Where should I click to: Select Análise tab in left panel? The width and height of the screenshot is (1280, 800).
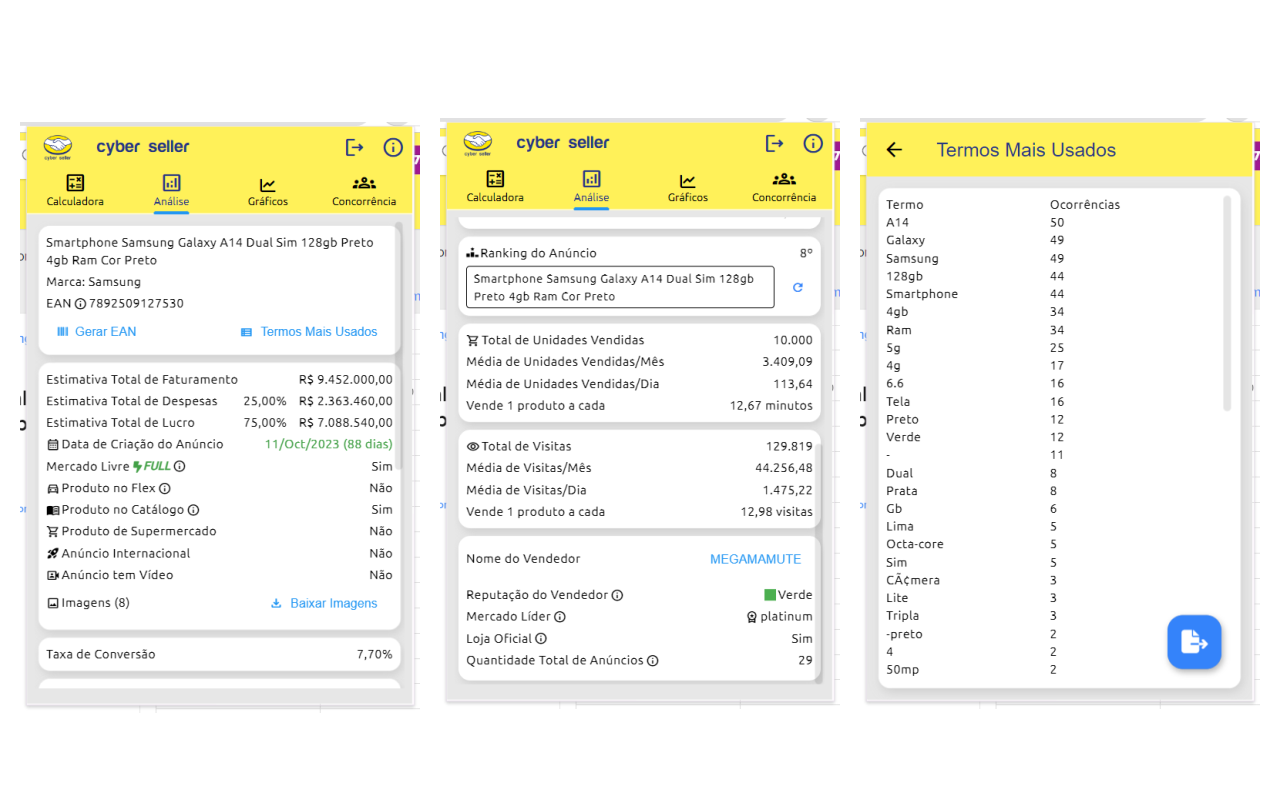tap(172, 190)
